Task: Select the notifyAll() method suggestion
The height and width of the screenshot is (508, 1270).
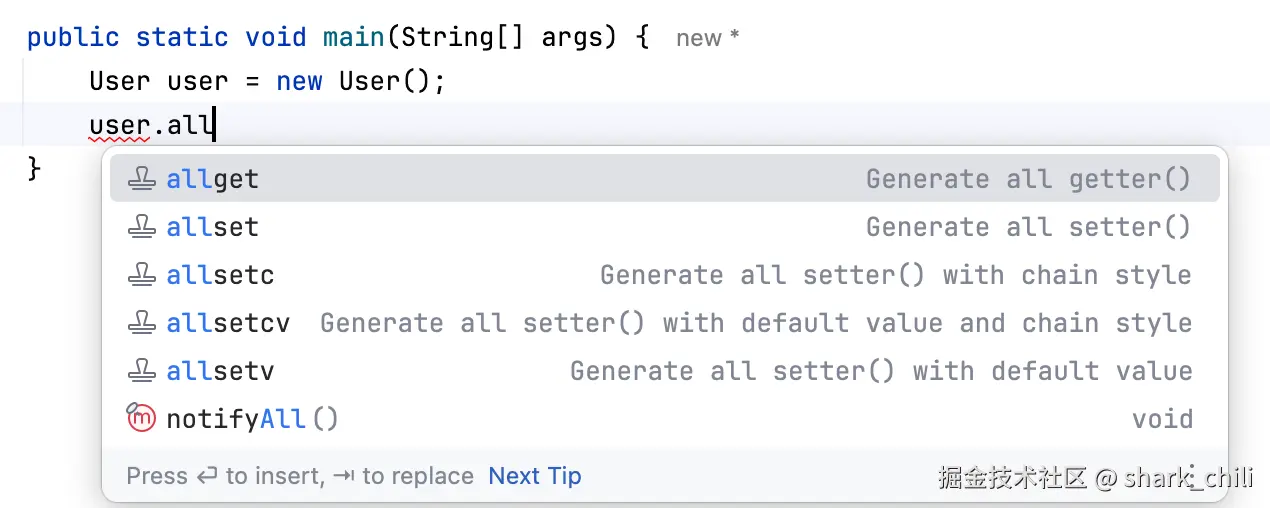Action: [x=664, y=419]
